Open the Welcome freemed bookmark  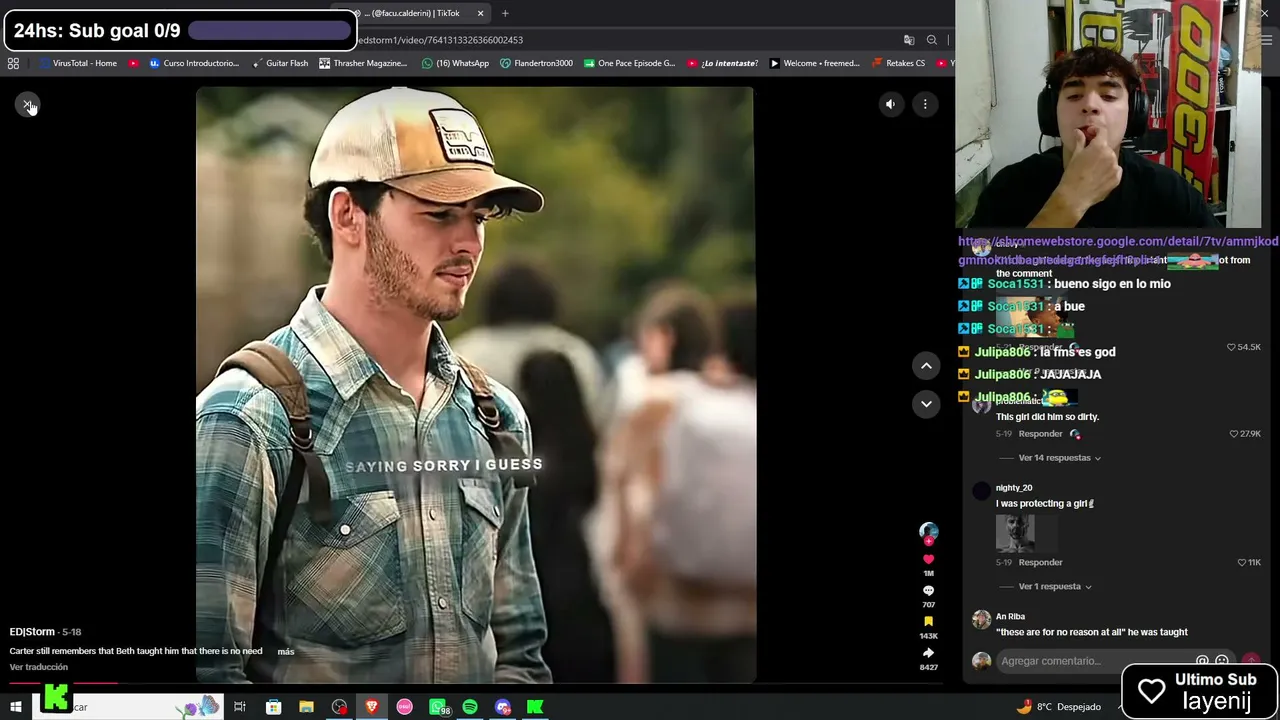click(814, 63)
